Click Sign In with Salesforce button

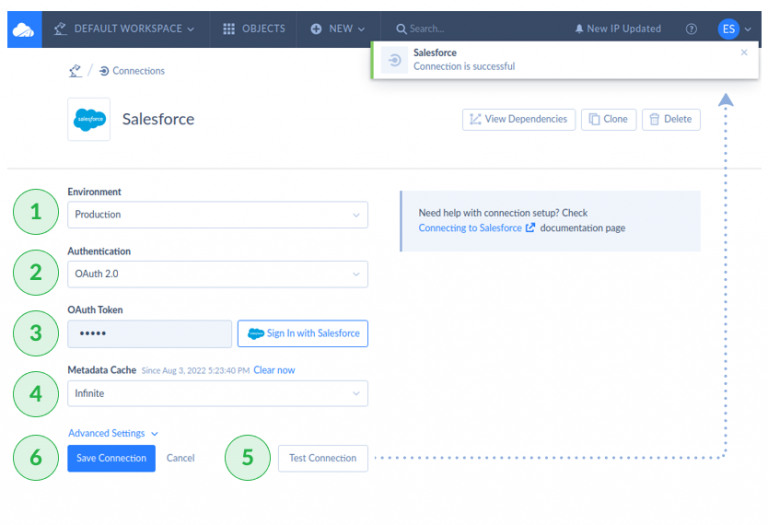click(303, 333)
